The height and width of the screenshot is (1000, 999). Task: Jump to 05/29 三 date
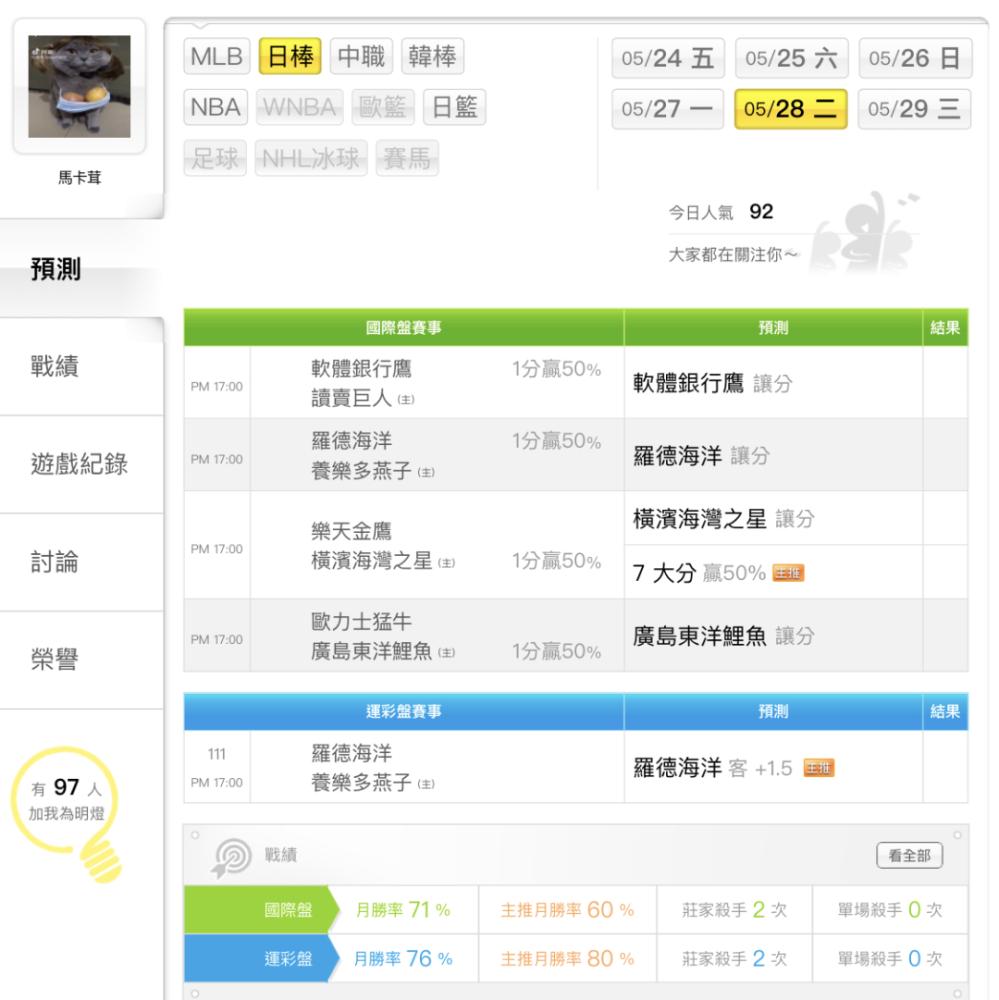tap(914, 109)
